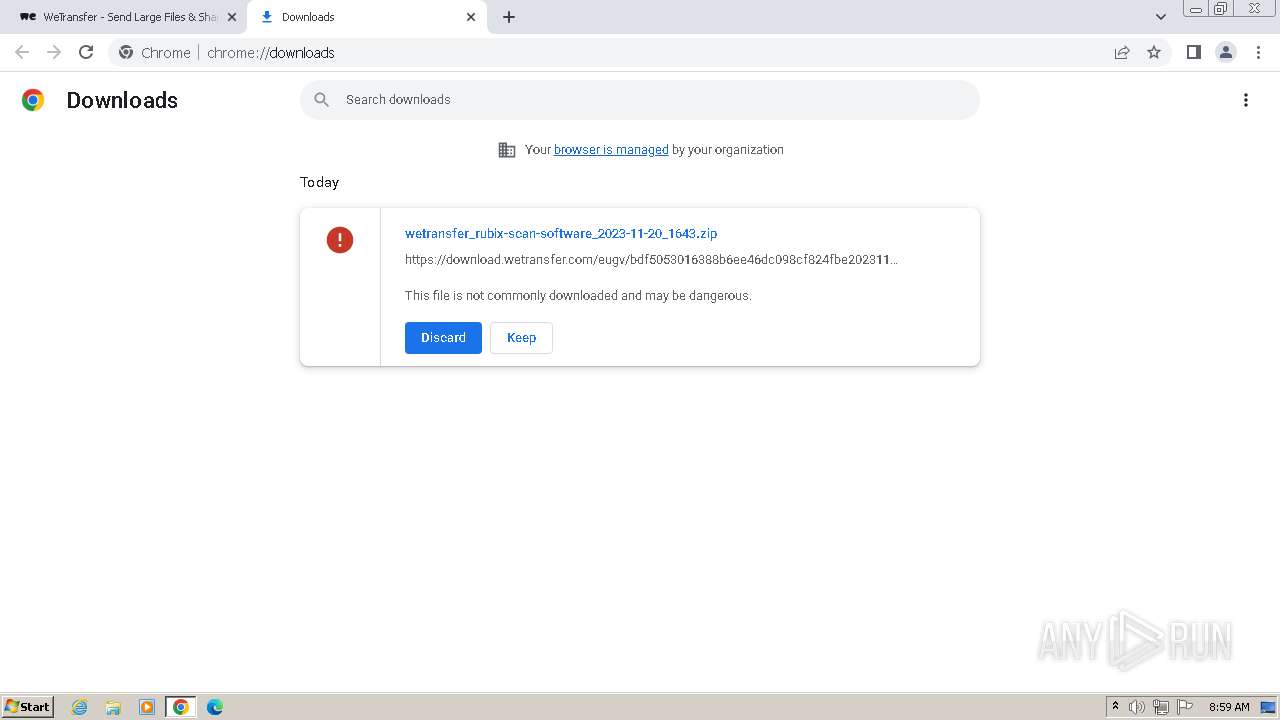Viewport: 1280px width, 720px height.
Task: Open Action Center flag icon
Action: [x=1185, y=707]
